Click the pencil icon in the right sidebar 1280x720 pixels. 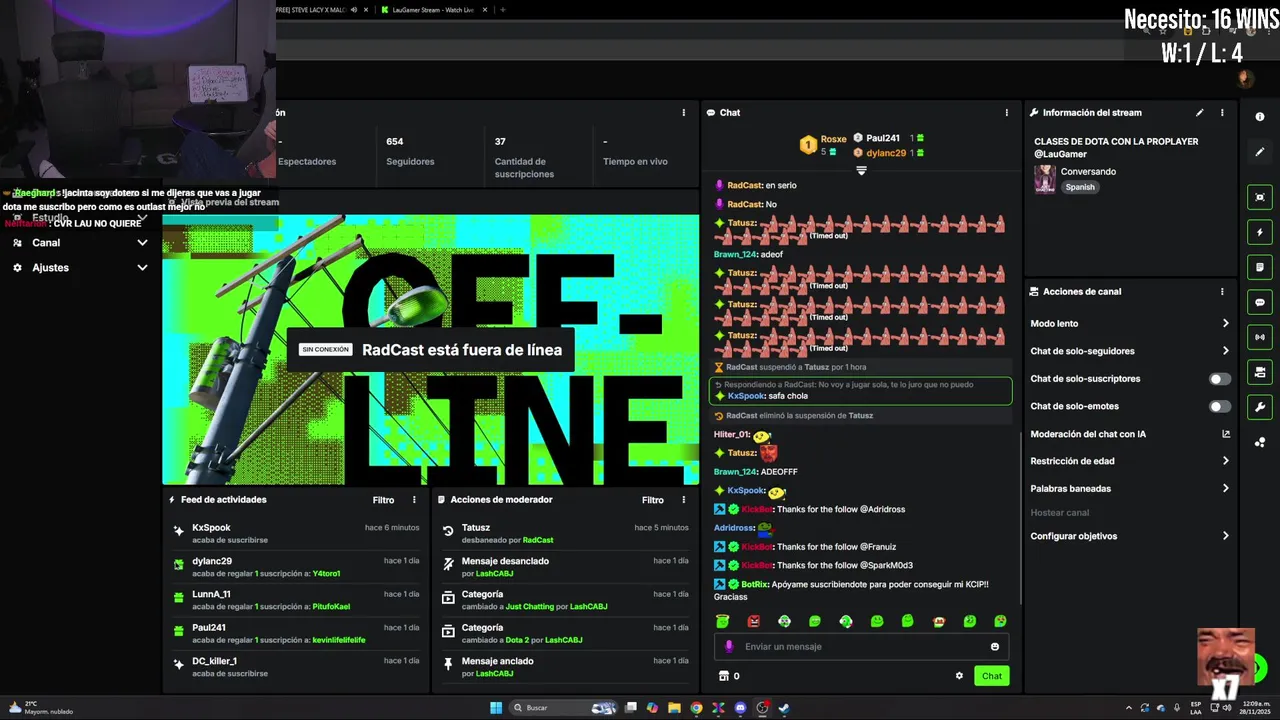point(1259,152)
